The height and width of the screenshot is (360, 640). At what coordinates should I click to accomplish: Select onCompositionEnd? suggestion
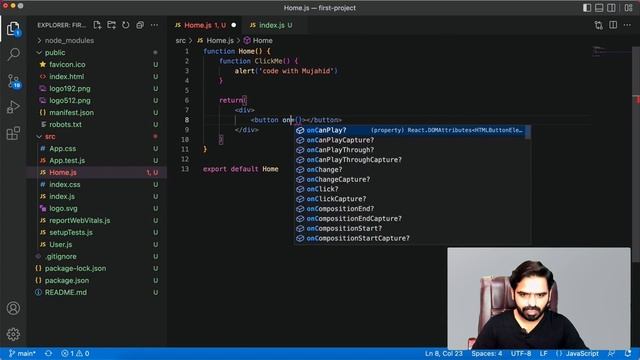[410, 209]
